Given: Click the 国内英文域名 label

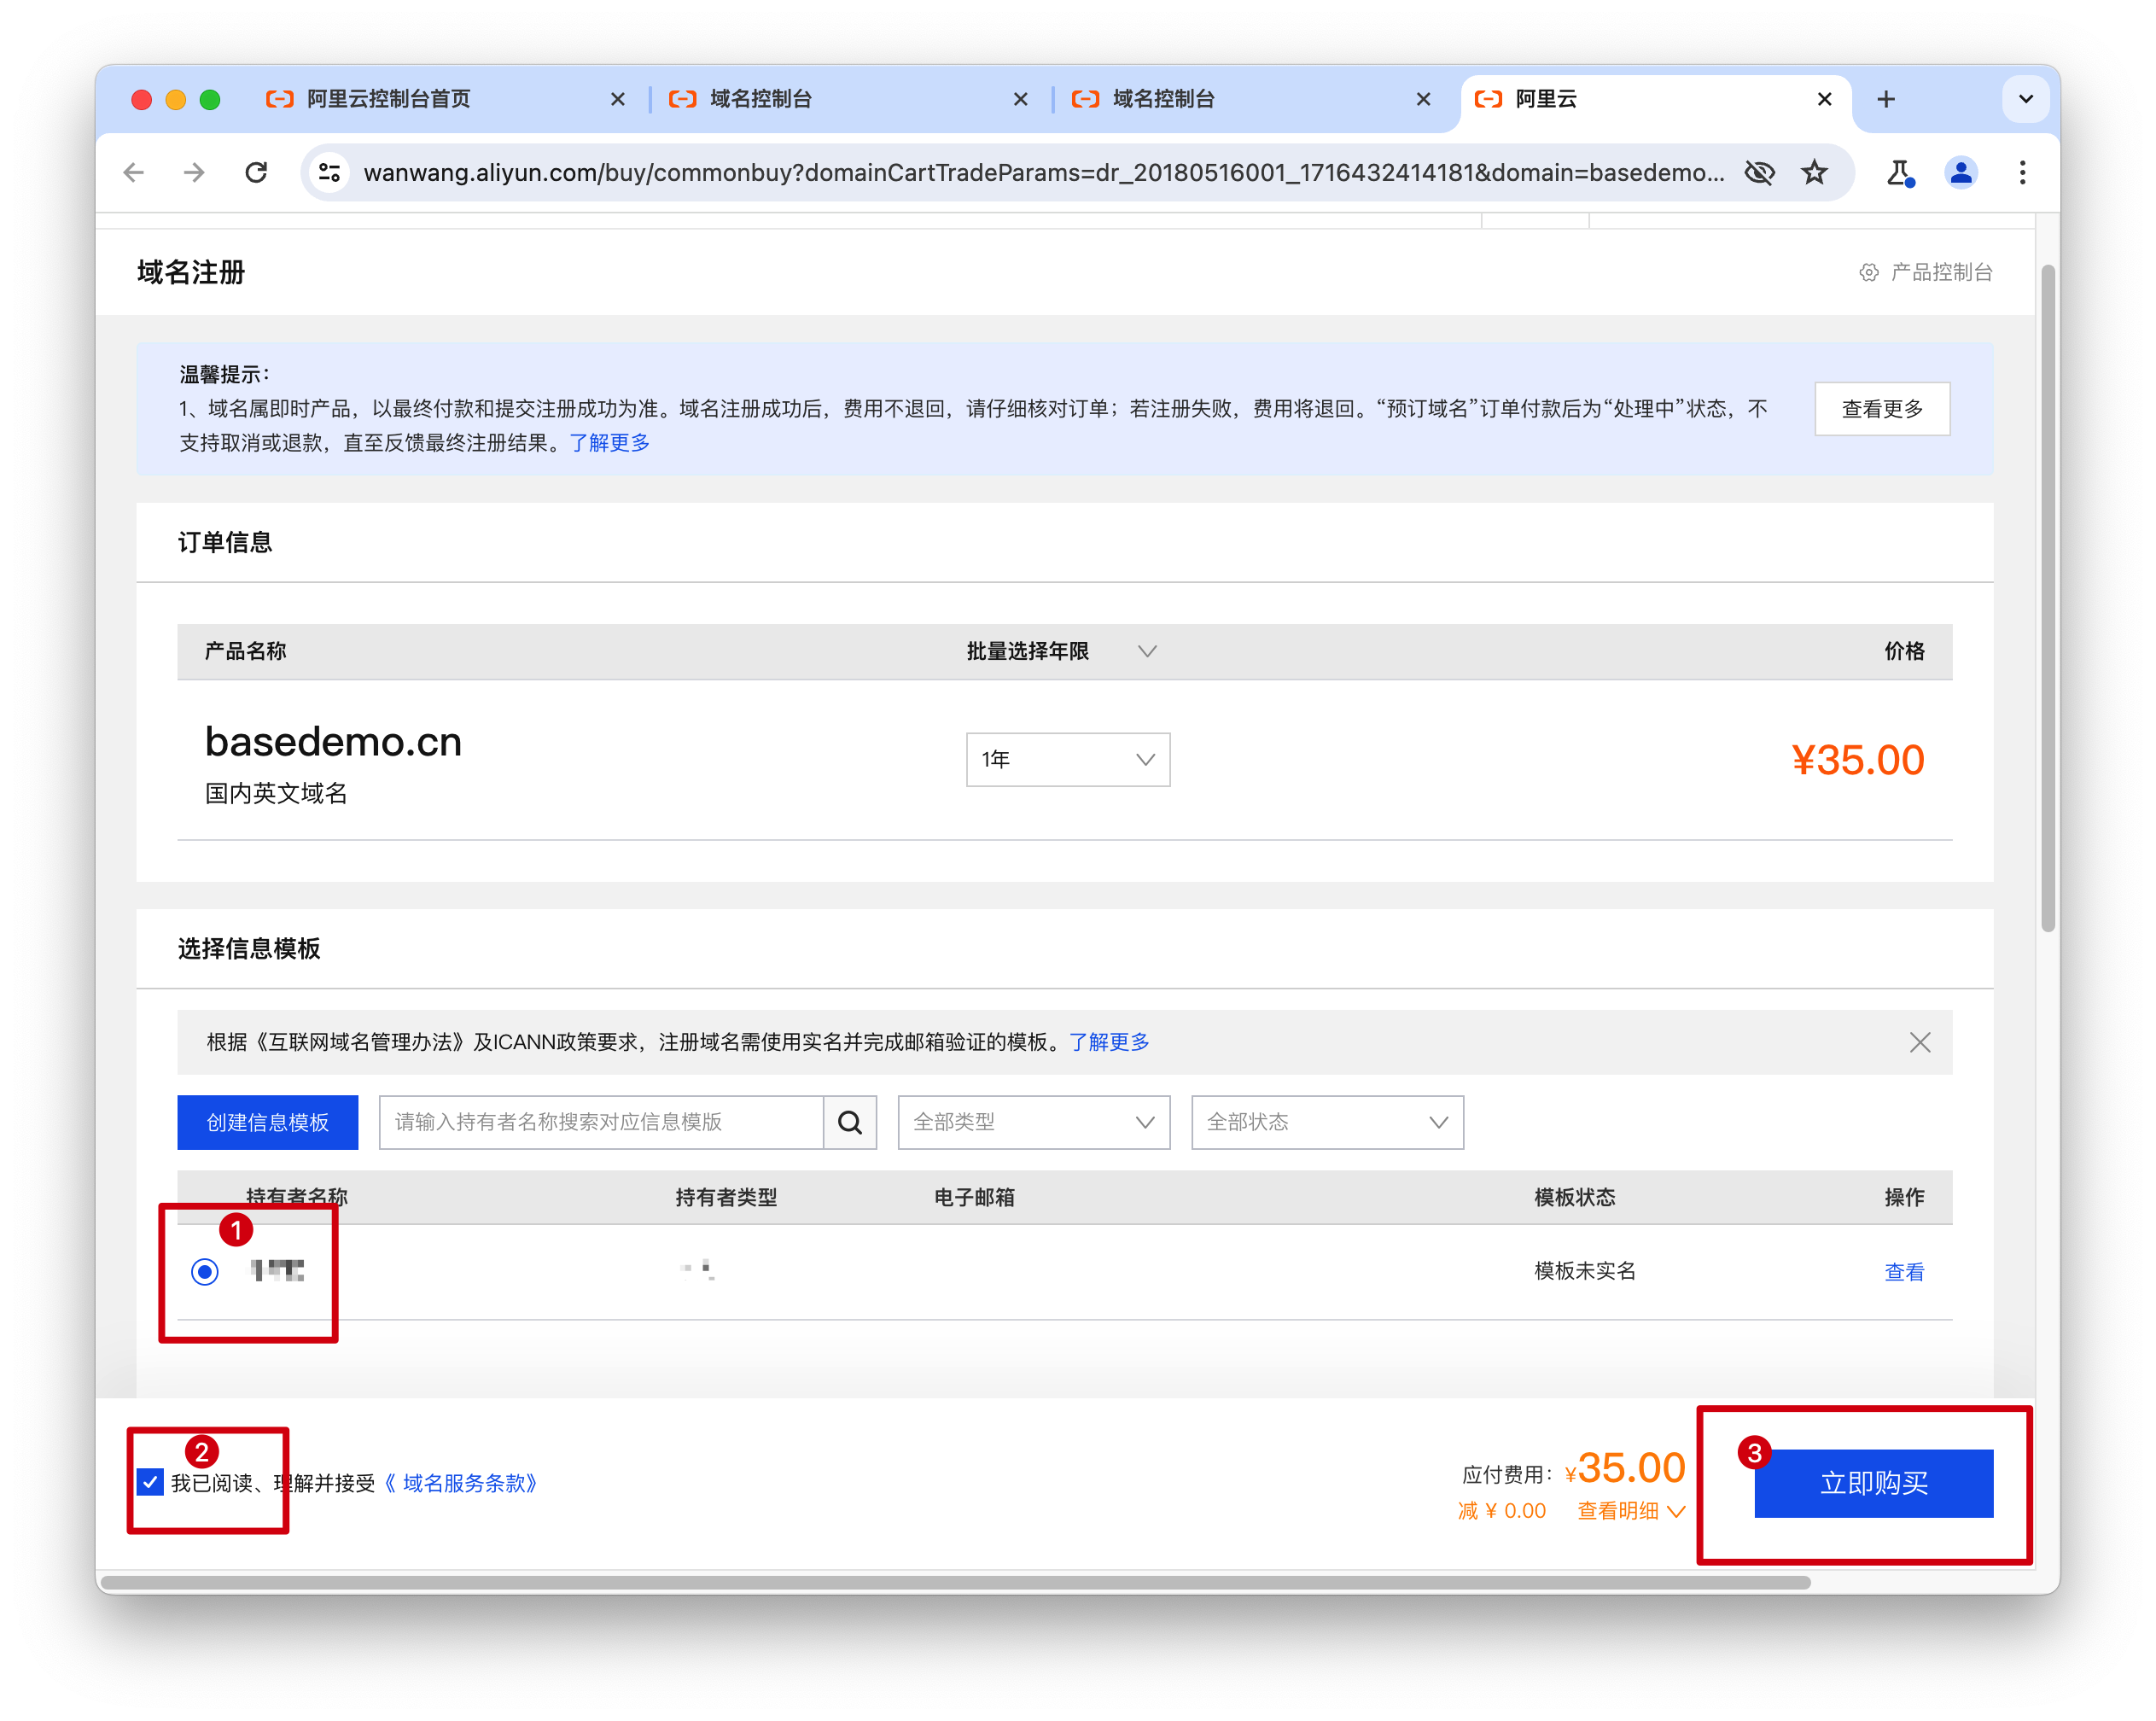Looking at the screenshot, I should [x=276, y=793].
